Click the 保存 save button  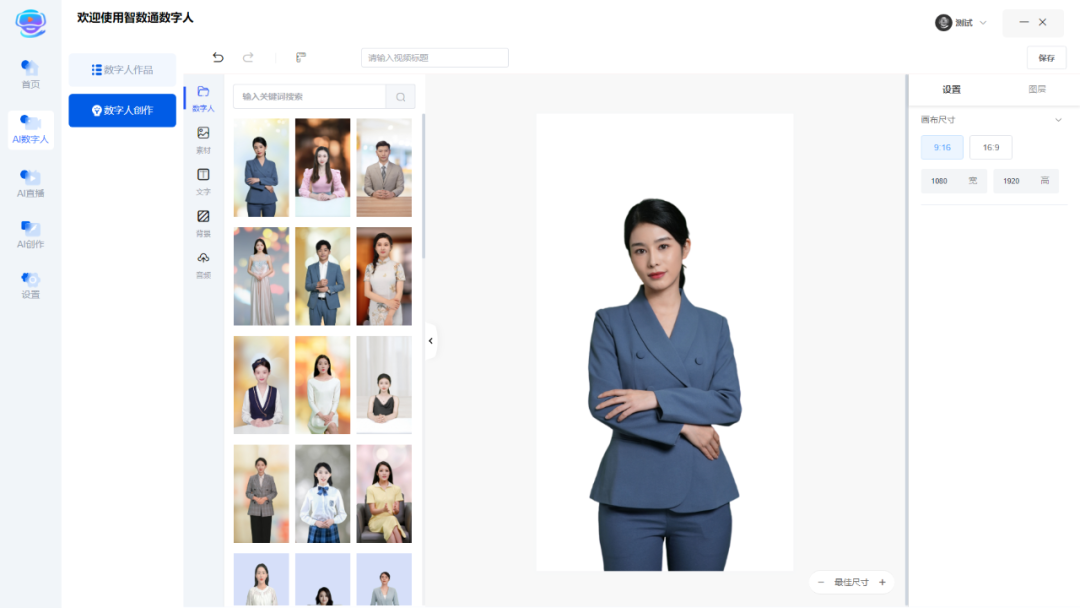click(1046, 58)
